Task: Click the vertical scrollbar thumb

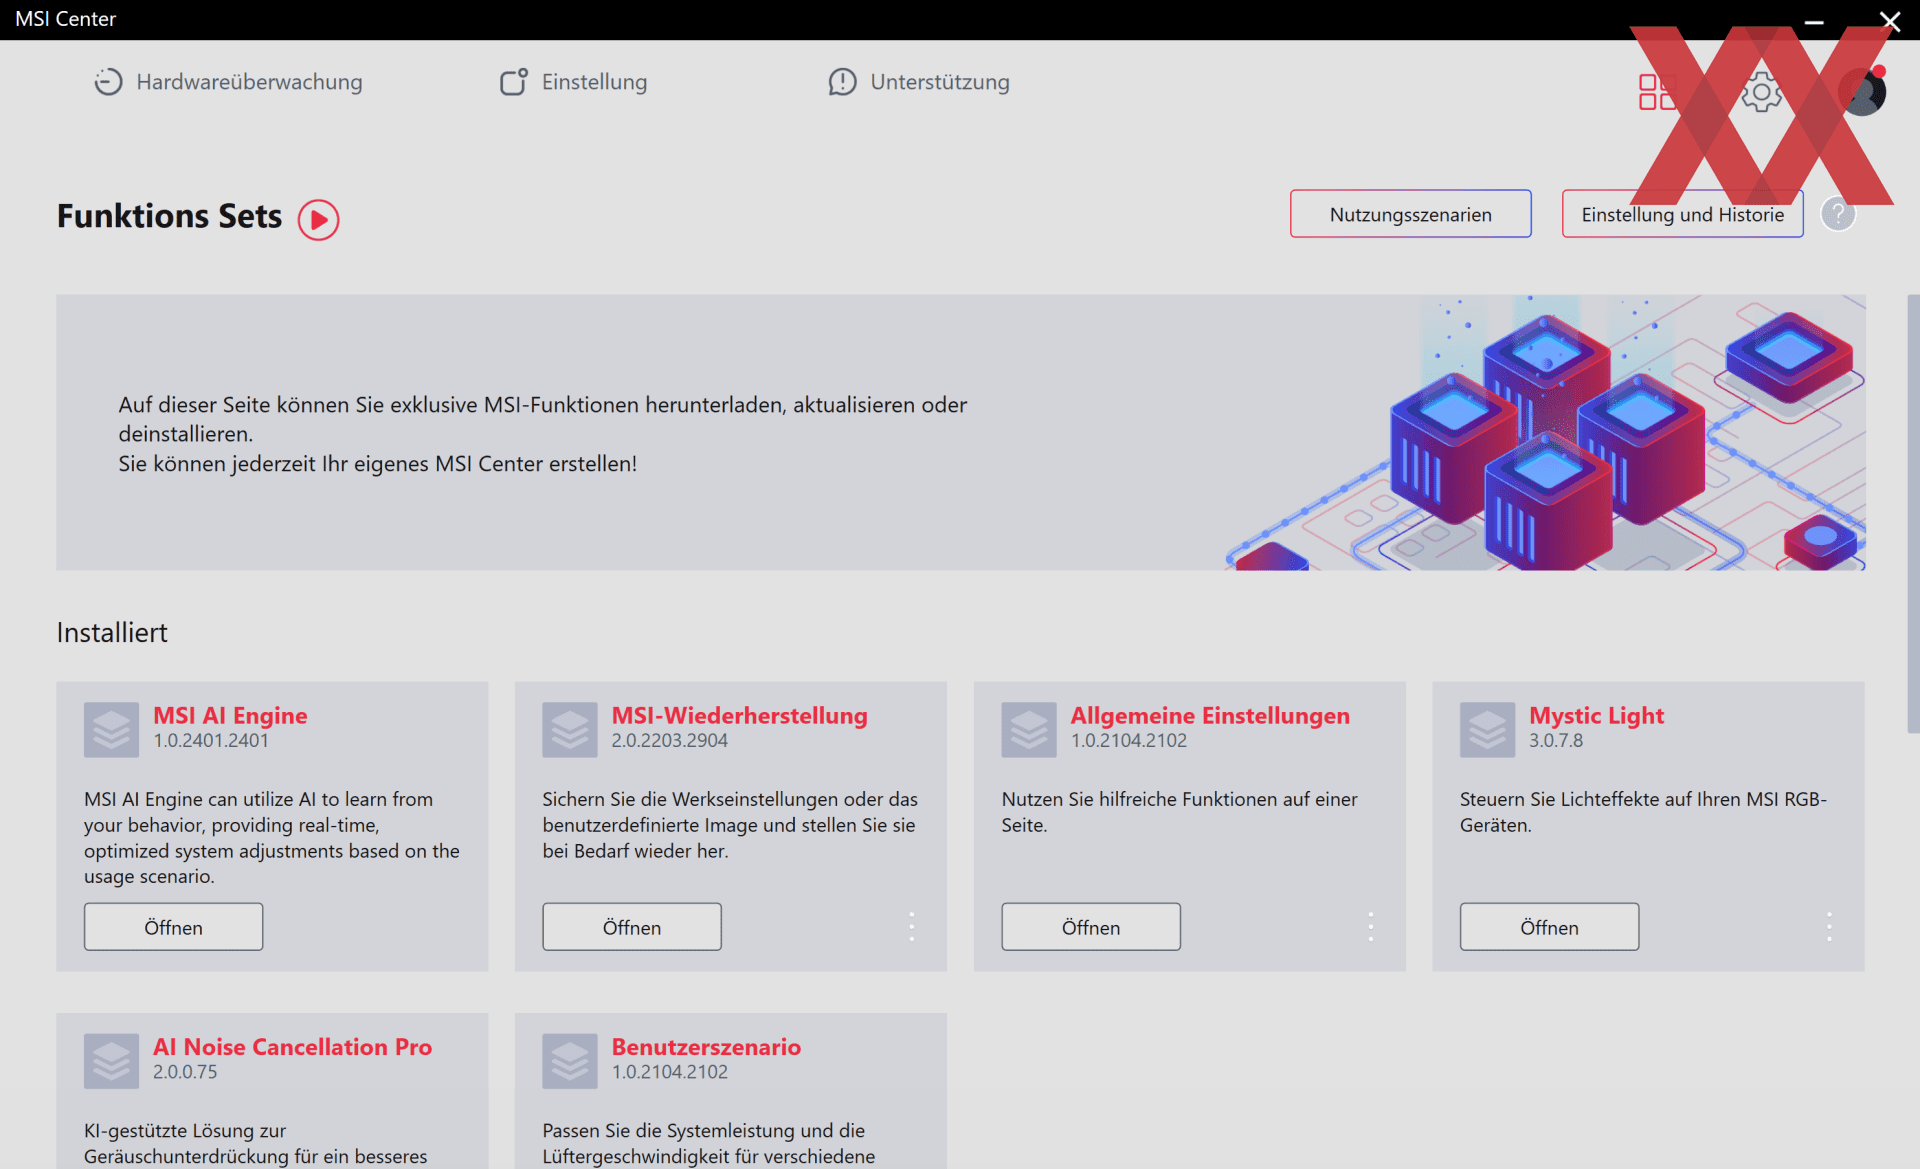Action: 1913,514
